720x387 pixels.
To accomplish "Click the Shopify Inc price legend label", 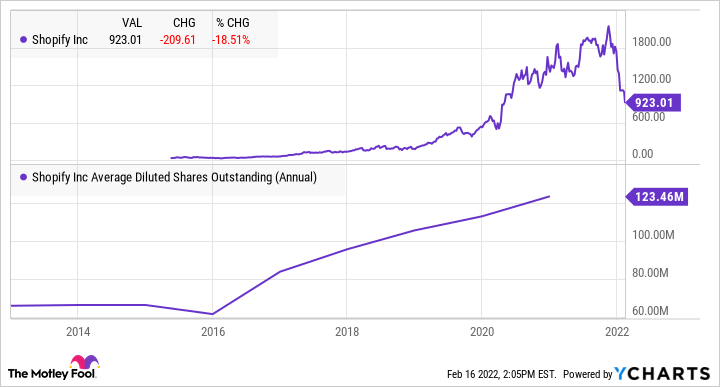I will (x=60, y=40).
